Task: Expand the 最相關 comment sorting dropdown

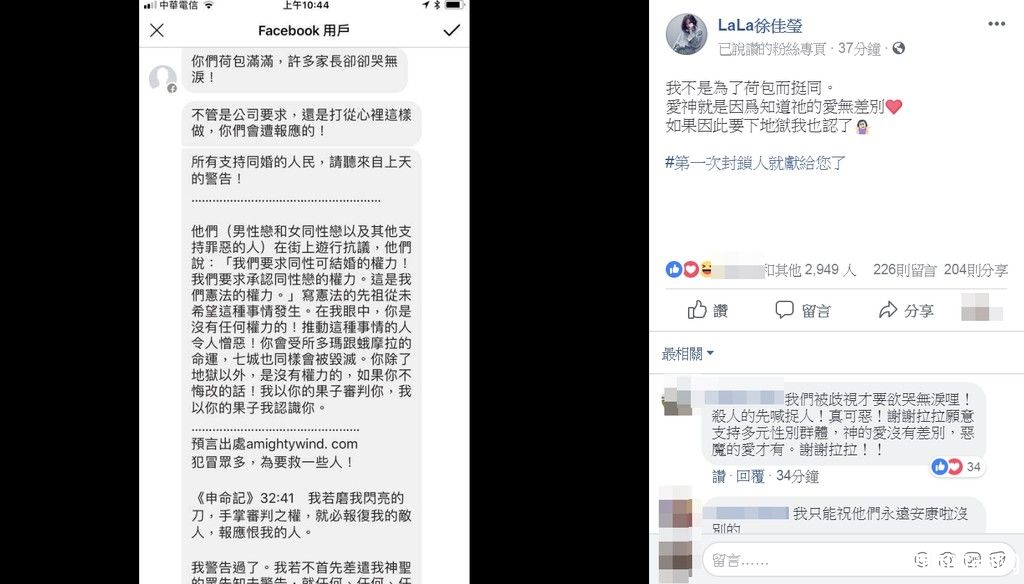Action: (x=688, y=354)
